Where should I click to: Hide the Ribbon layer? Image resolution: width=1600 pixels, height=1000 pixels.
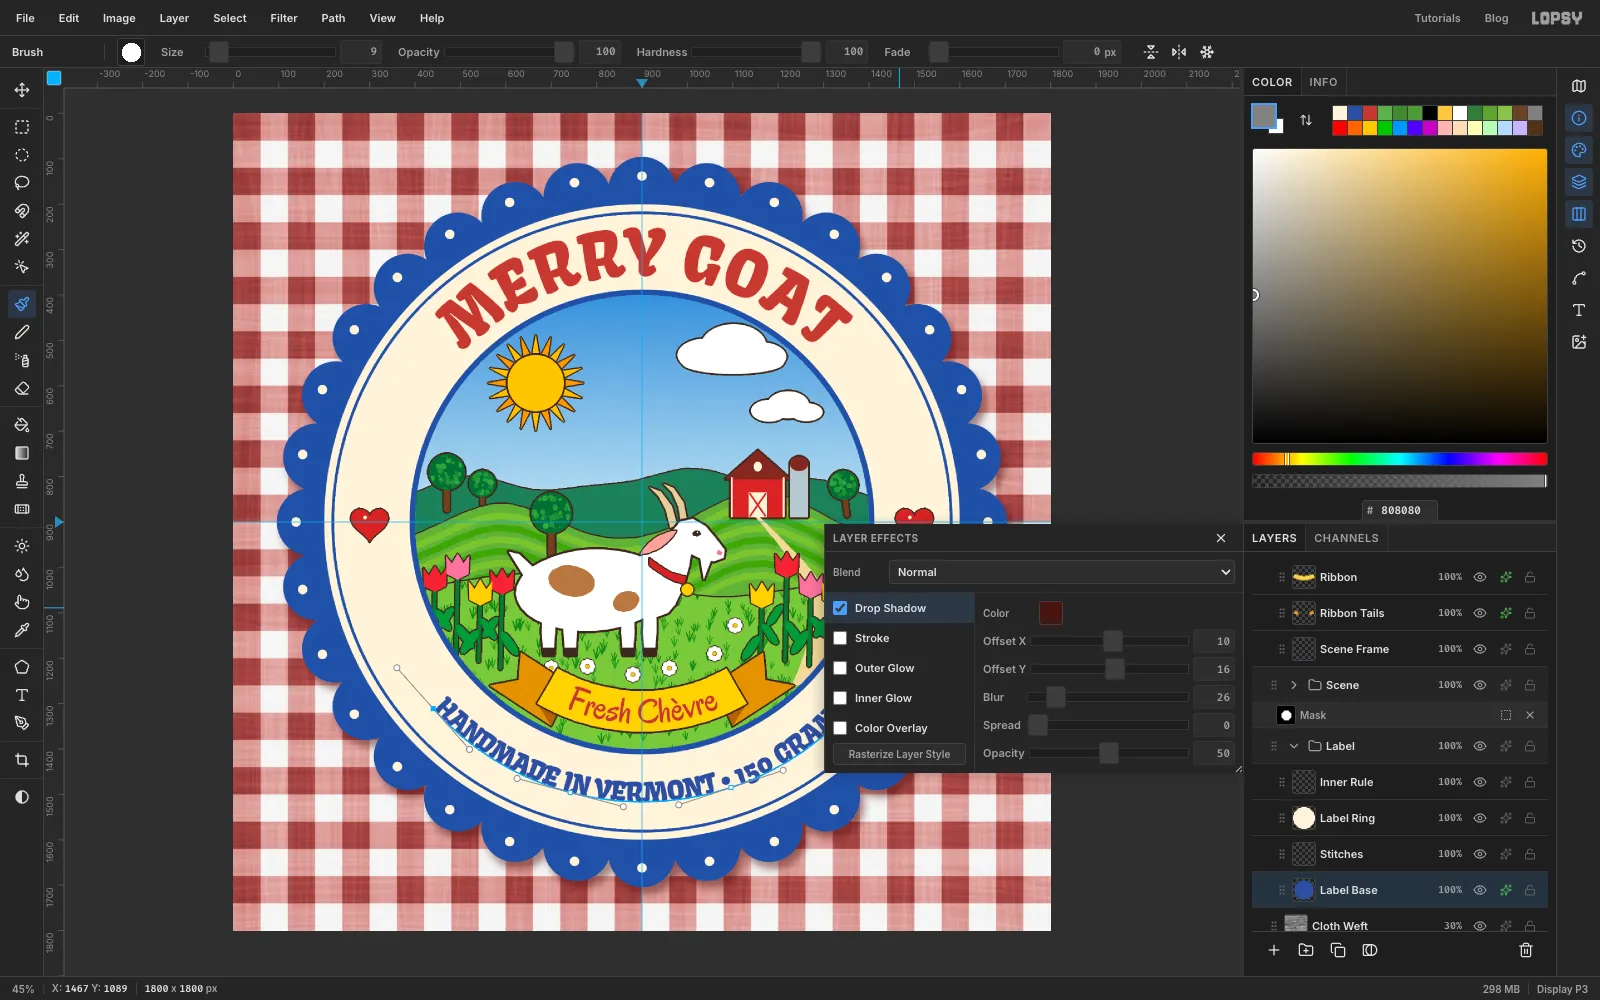click(1480, 577)
